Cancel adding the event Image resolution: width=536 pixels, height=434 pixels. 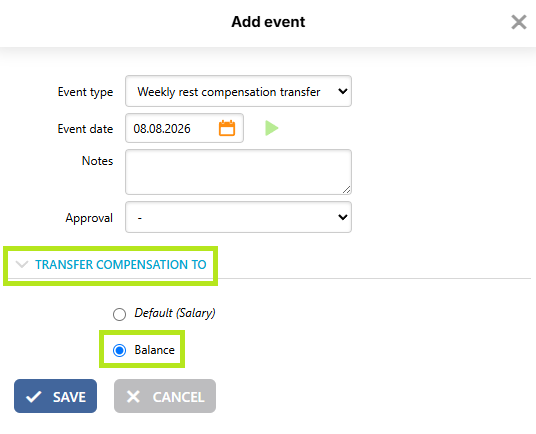point(165,396)
